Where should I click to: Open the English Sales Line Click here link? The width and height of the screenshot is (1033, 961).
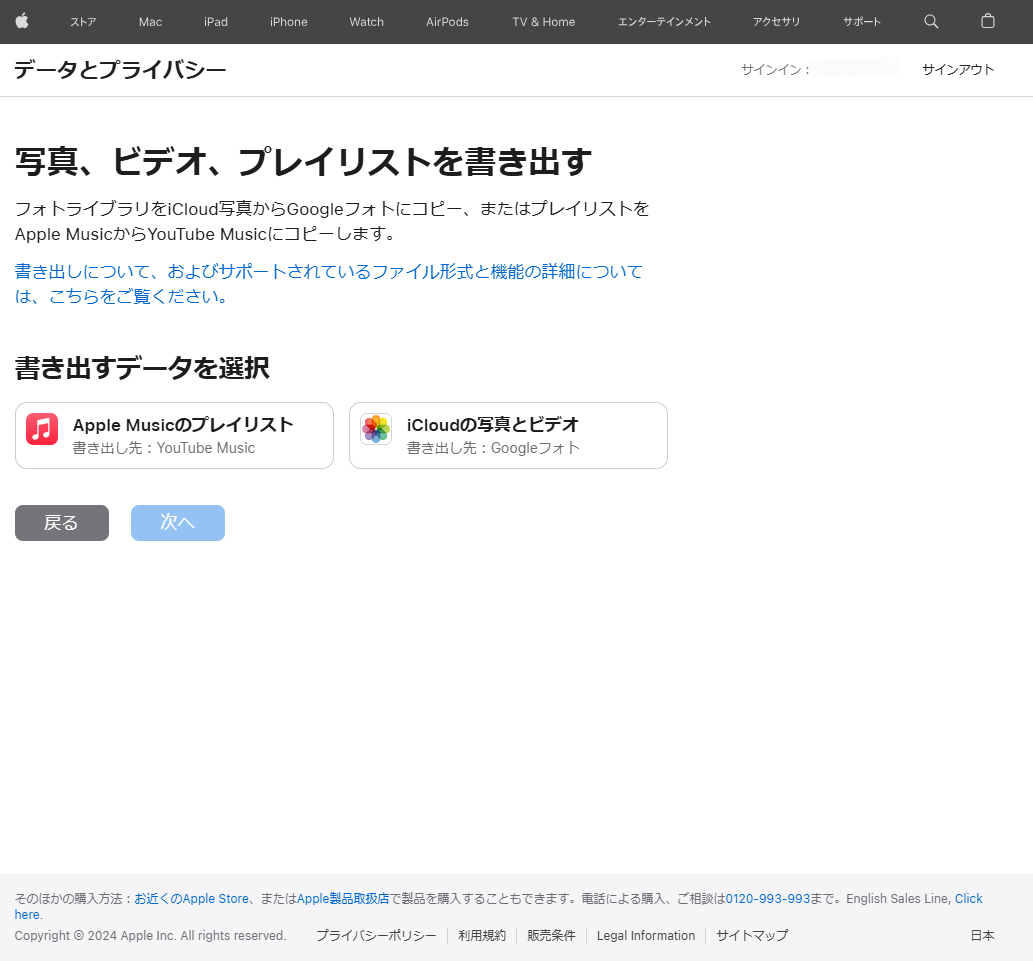[969, 898]
